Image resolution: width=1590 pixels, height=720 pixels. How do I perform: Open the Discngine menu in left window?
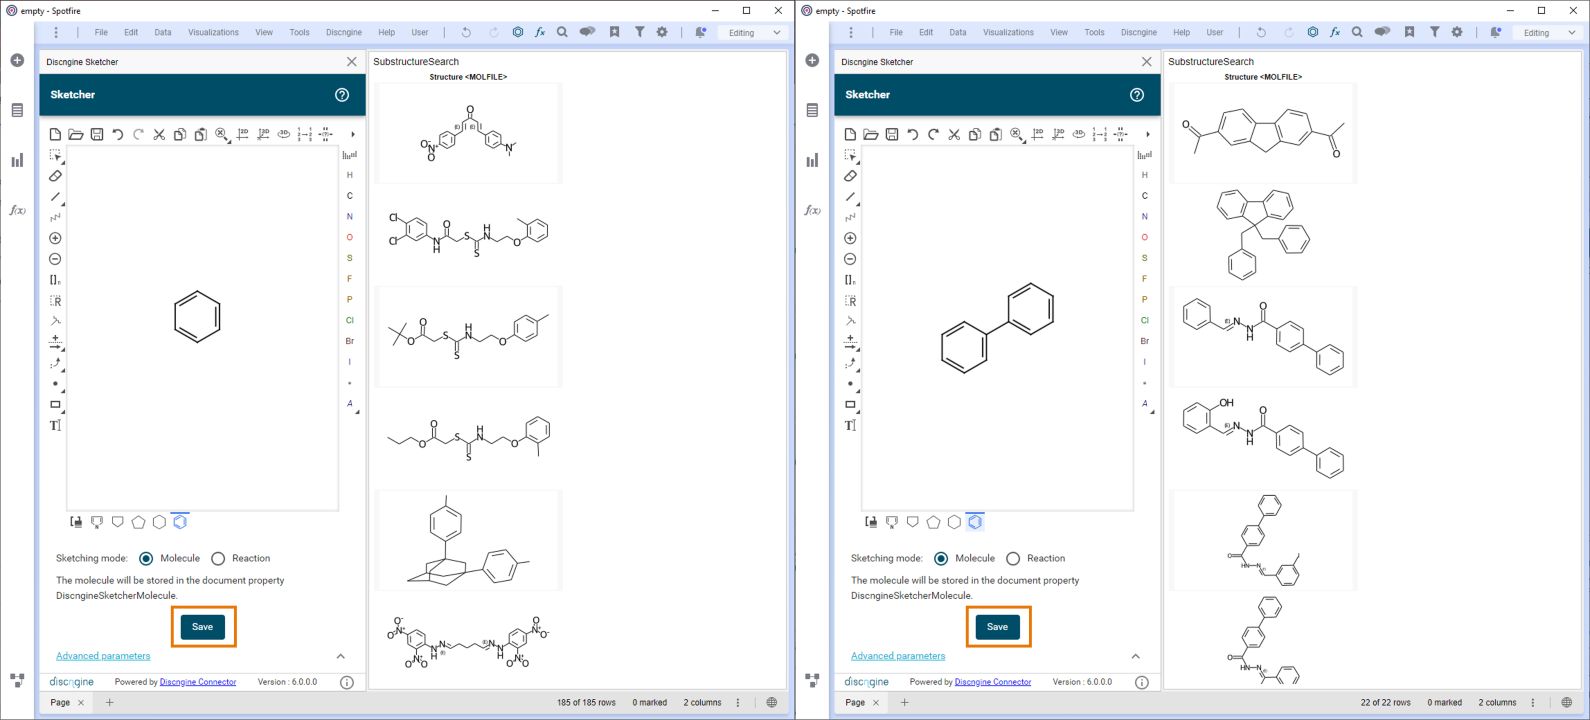coord(344,32)
